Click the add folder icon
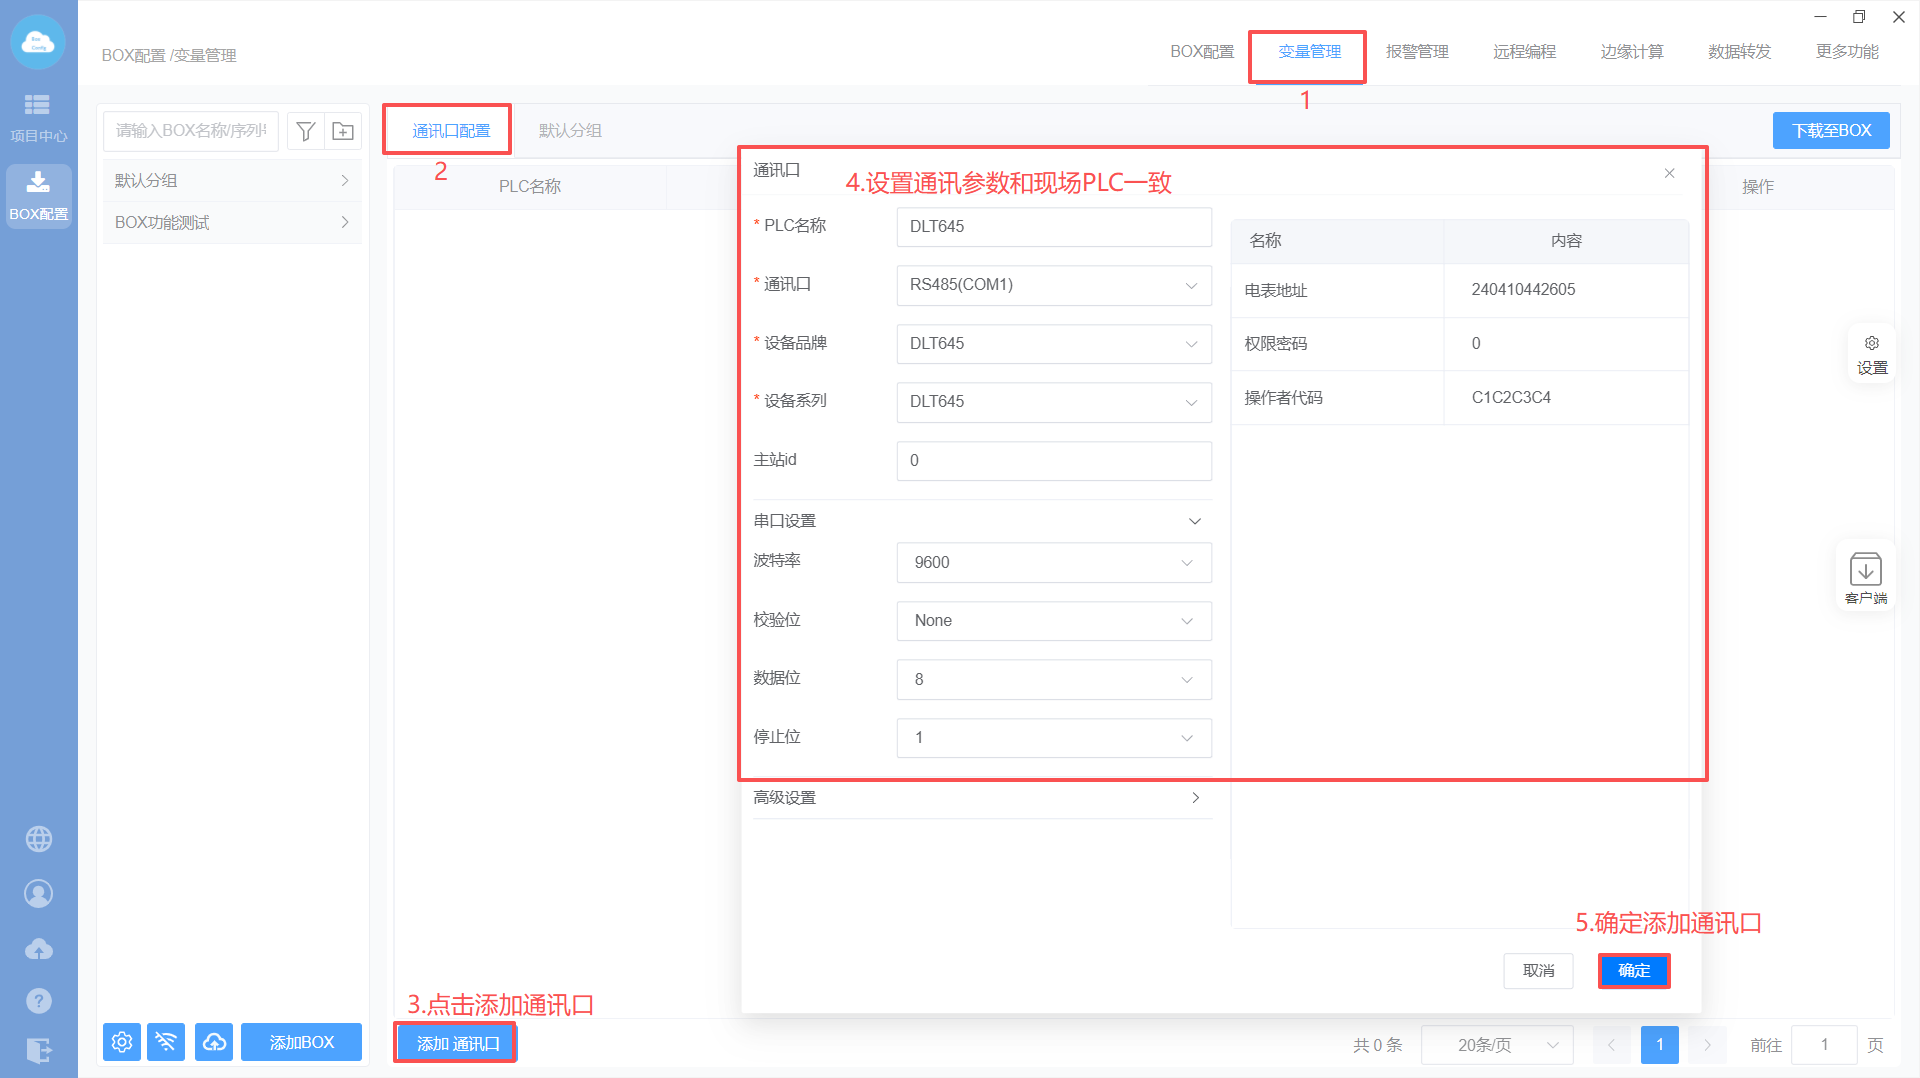Viewport: 1920px width, 1078px height. (x=343, y=131)
